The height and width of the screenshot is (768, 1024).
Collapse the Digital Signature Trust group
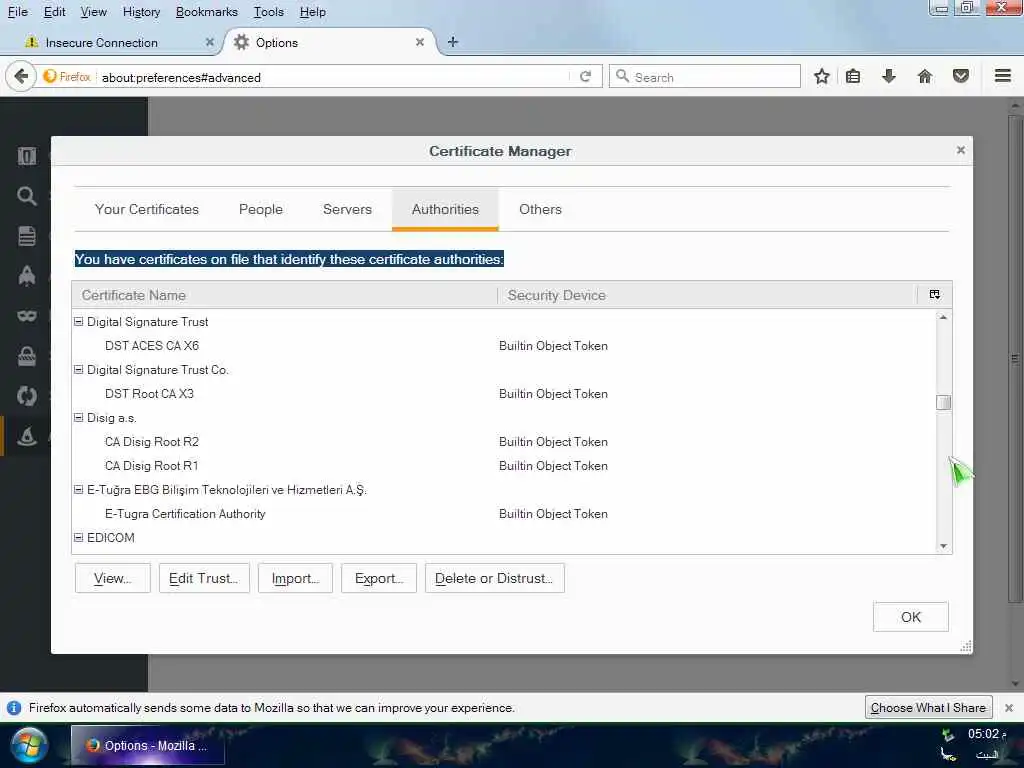[78, 321]
